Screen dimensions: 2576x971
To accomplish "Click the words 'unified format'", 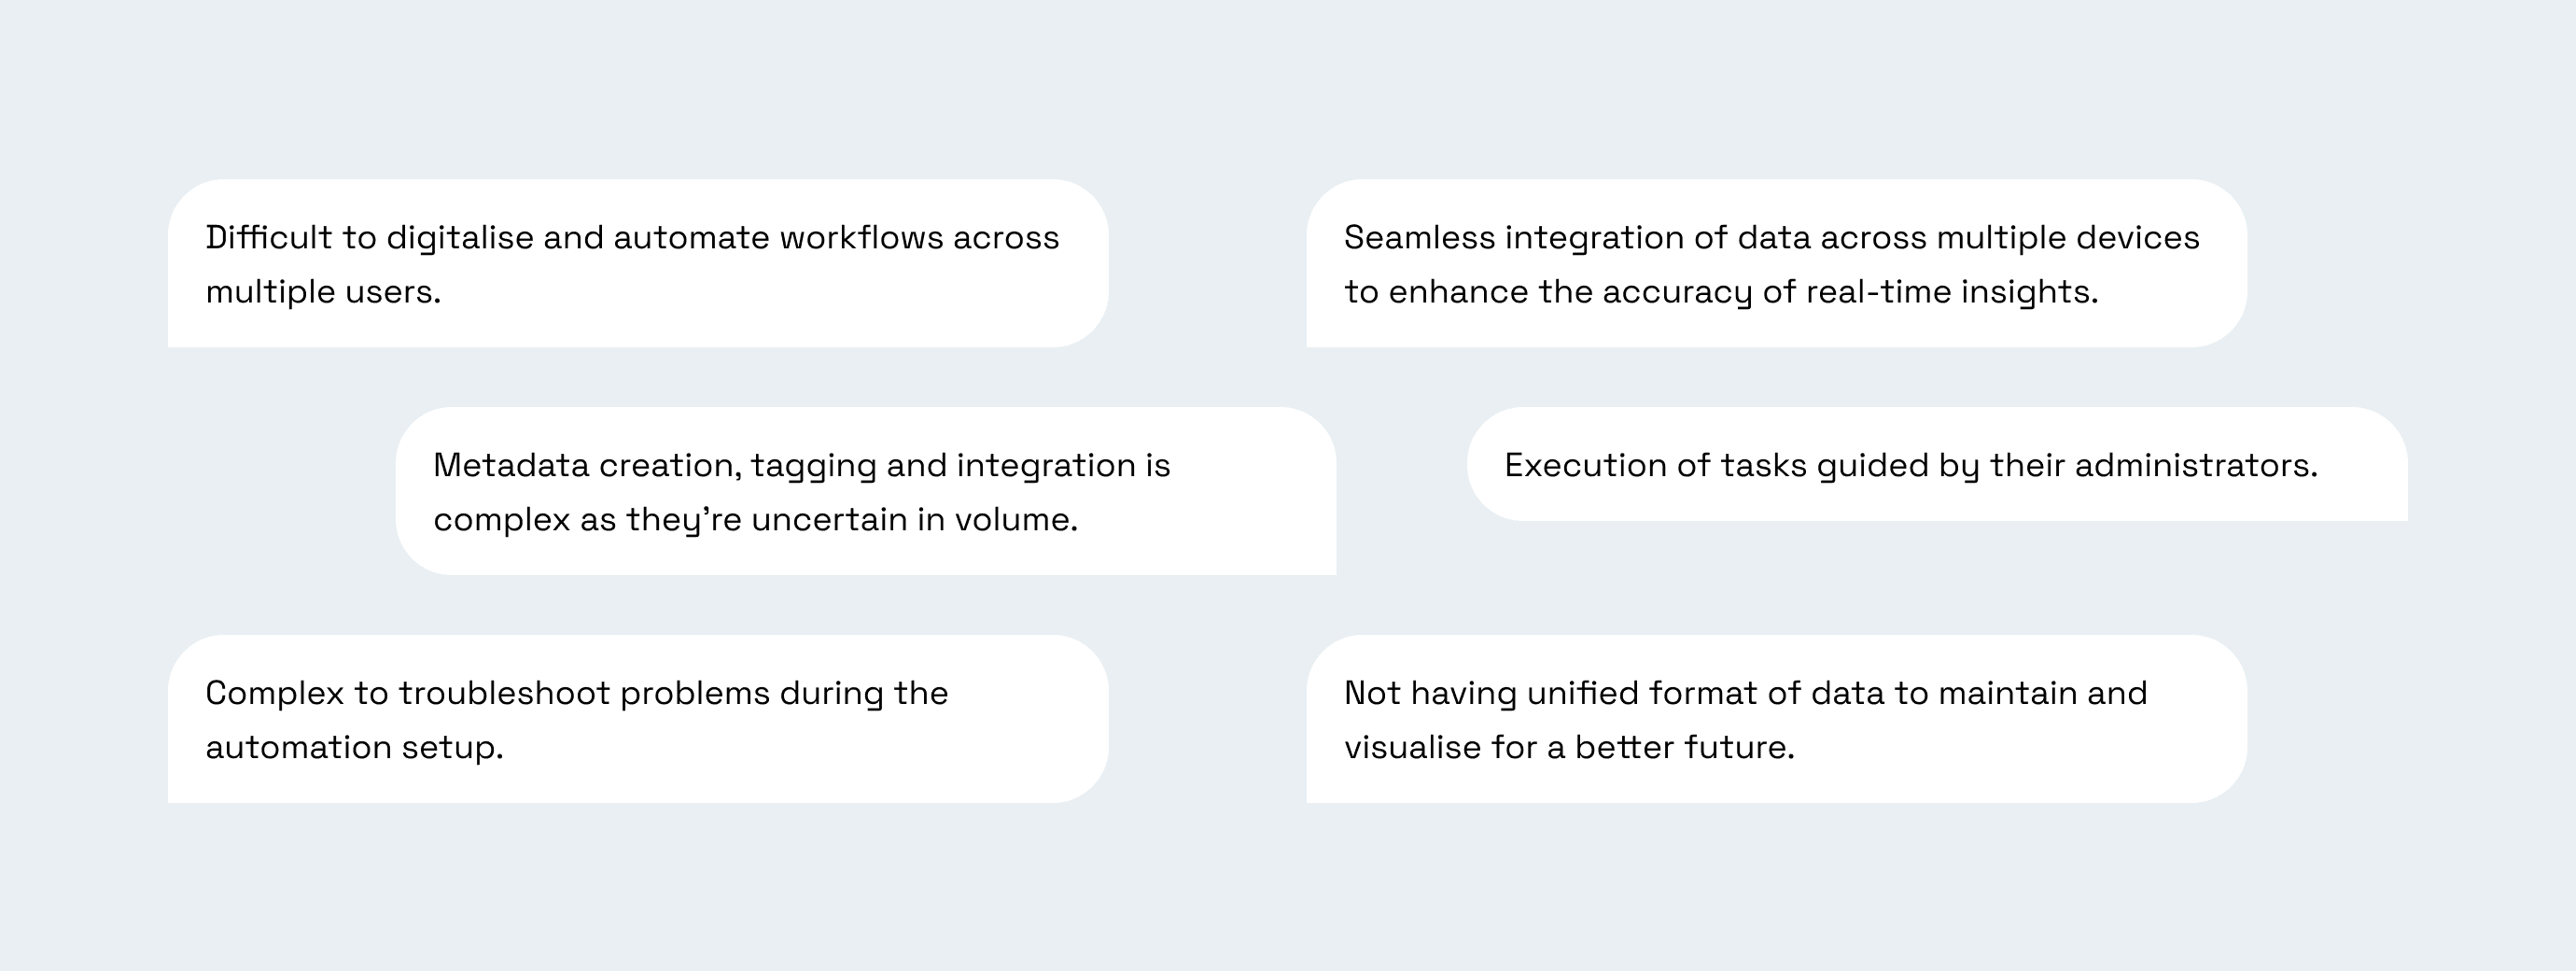I will pos(1633,693).
